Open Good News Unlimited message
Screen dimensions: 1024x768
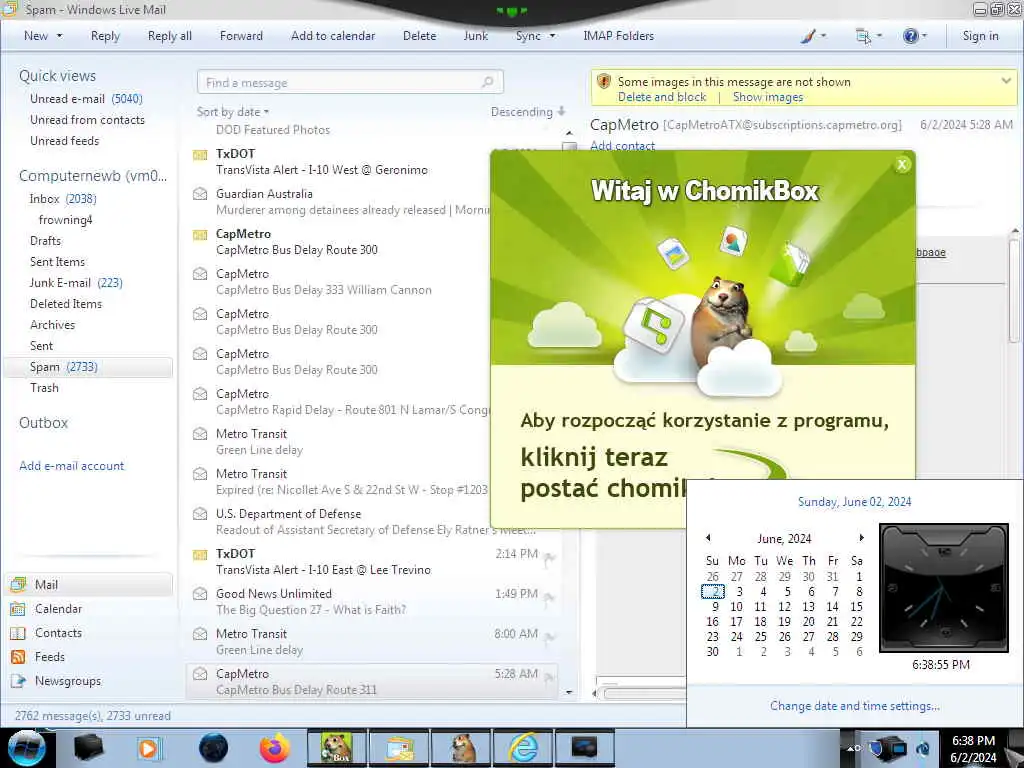pos(372,601)
